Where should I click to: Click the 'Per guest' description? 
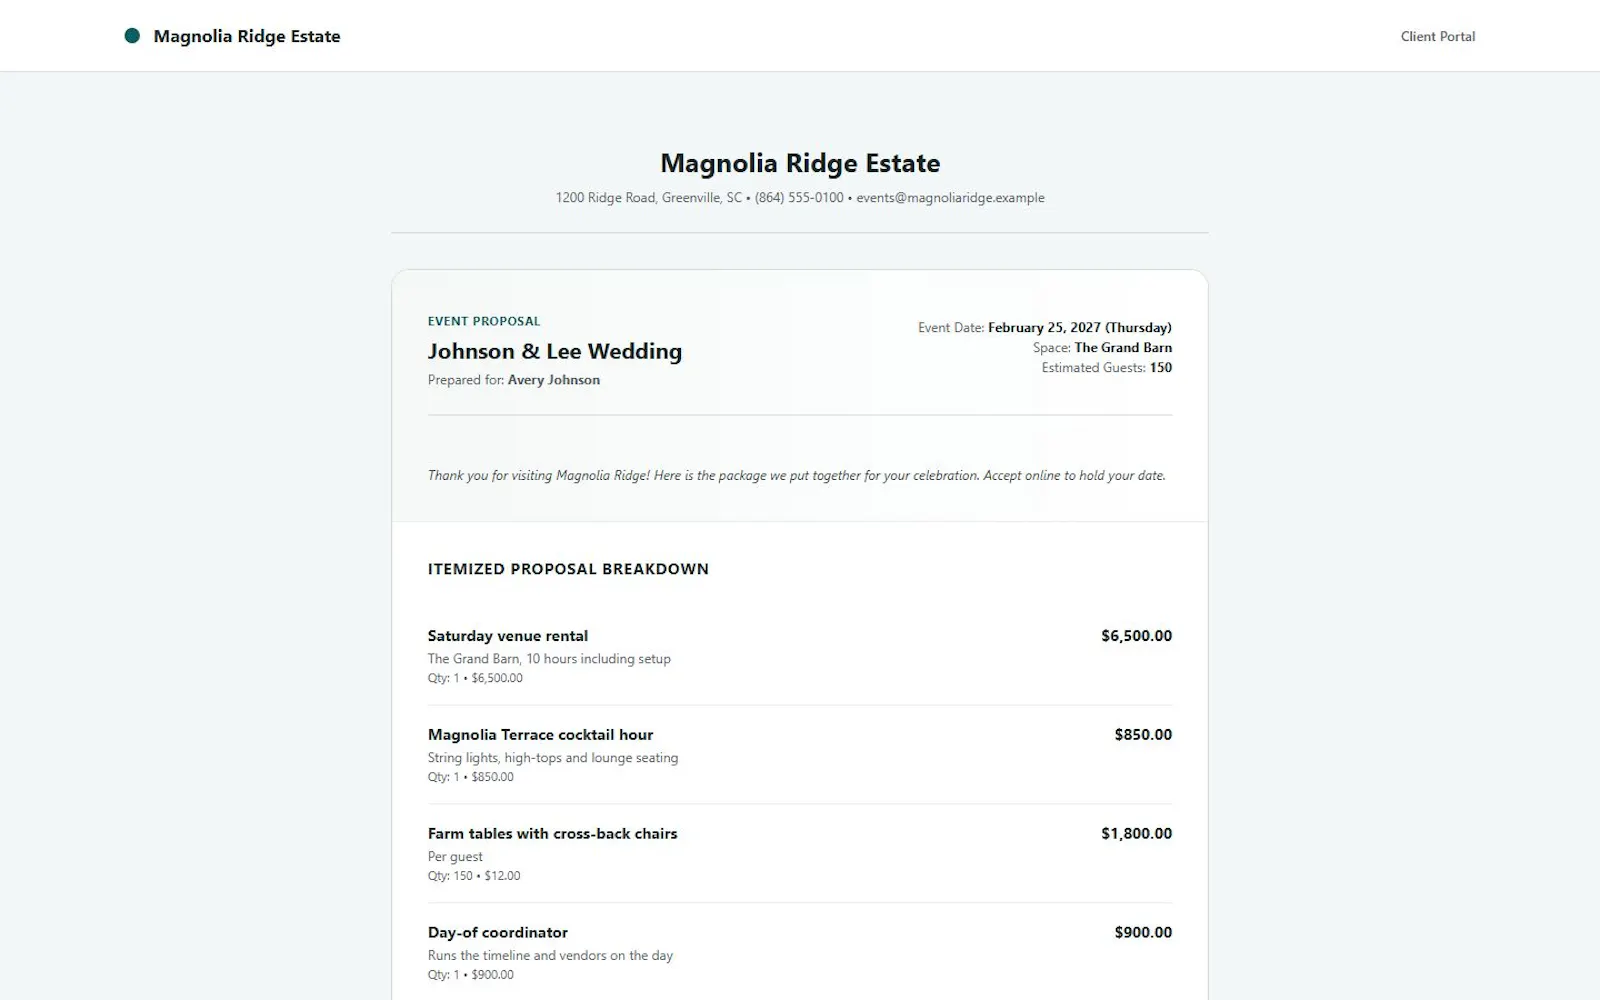pyautogui.click(x=455, y=857)
